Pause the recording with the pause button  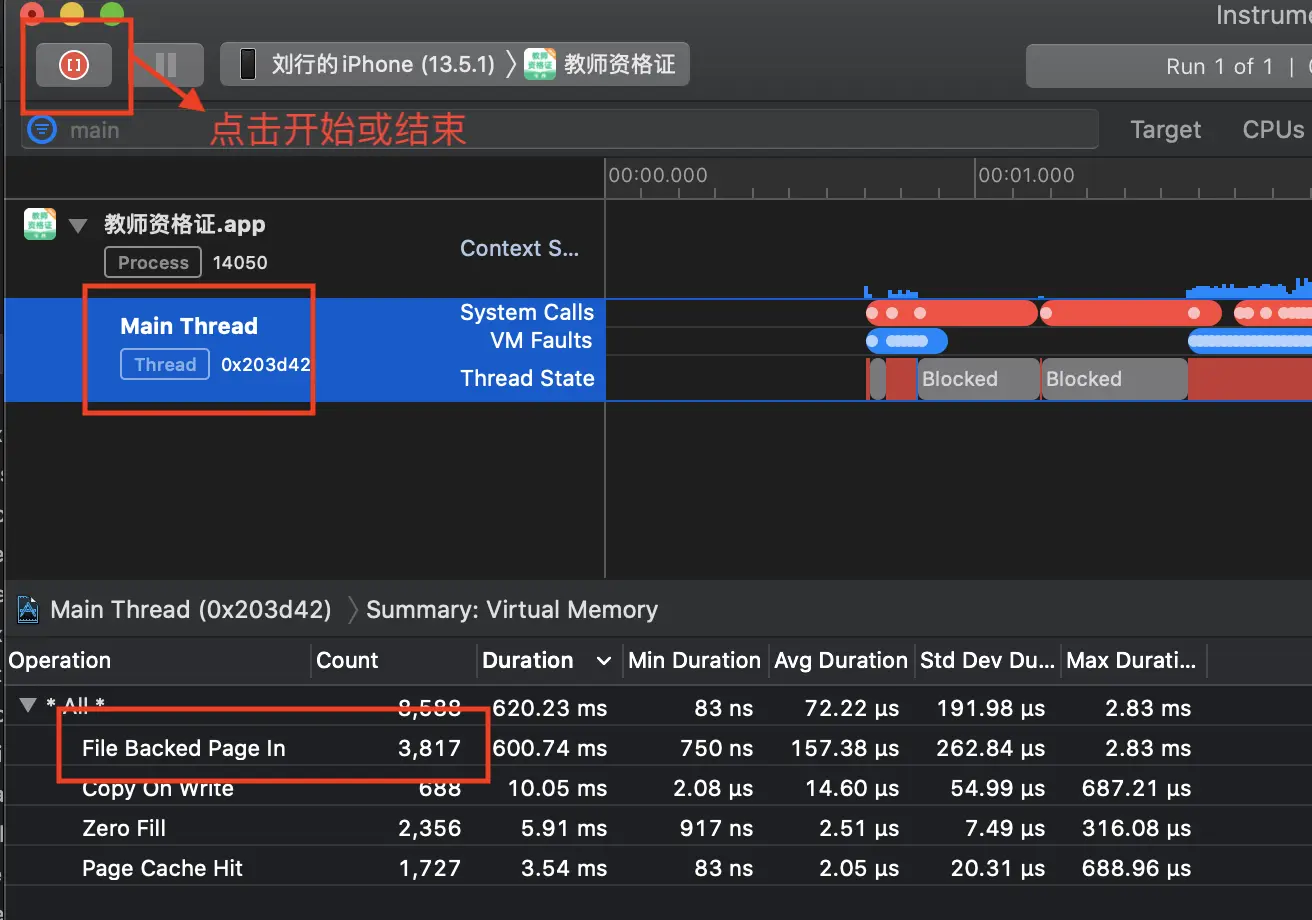tap(166, 65)
